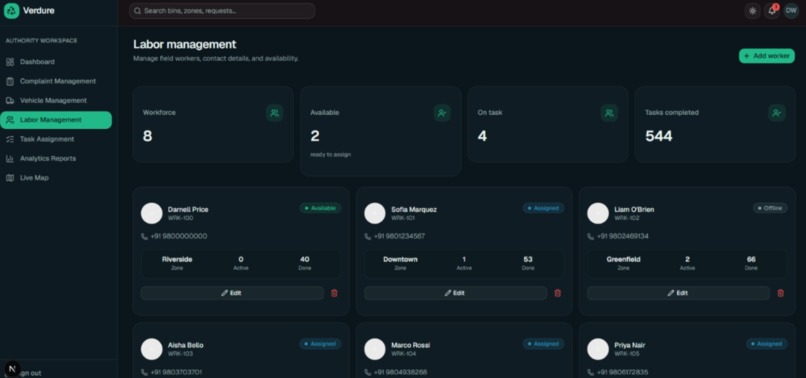Click the Available card user-check icon
Viewport: 806px width, 378px height.
coord(442,113)
